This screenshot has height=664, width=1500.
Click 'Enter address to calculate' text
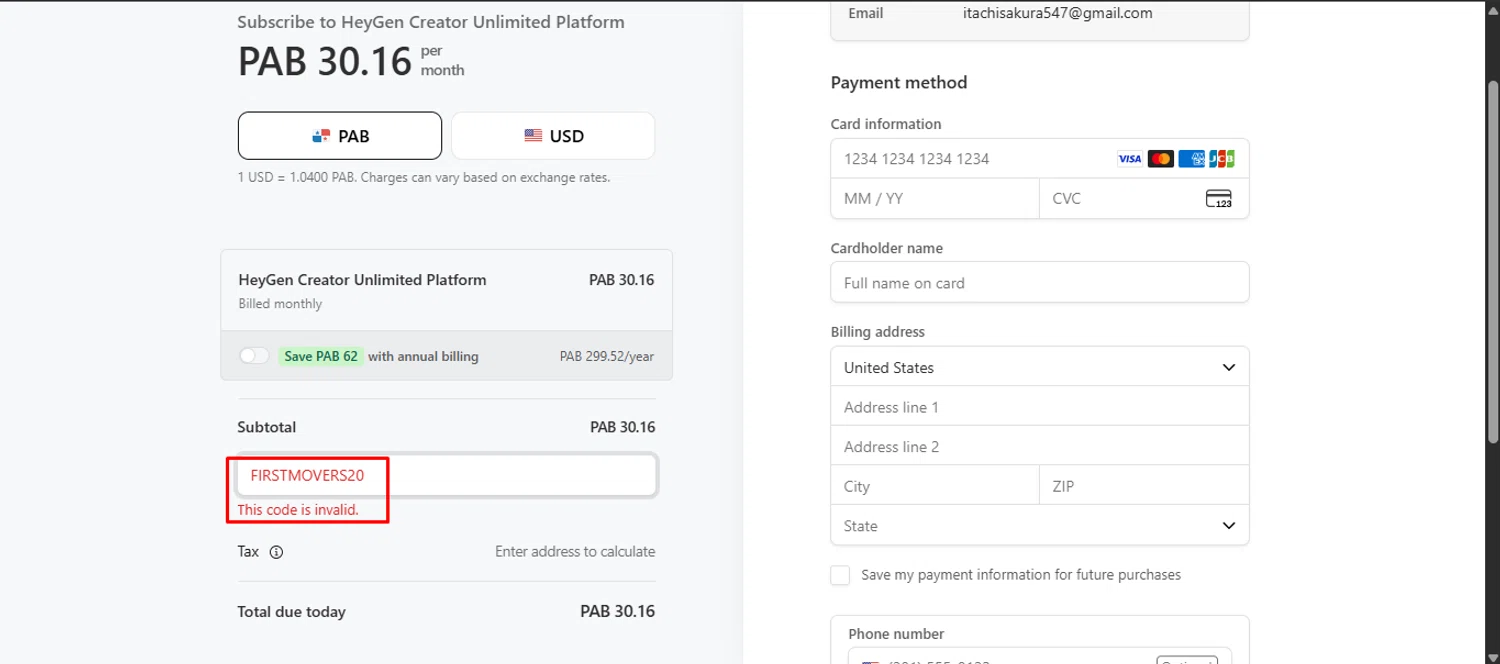(x=575, y=552)
